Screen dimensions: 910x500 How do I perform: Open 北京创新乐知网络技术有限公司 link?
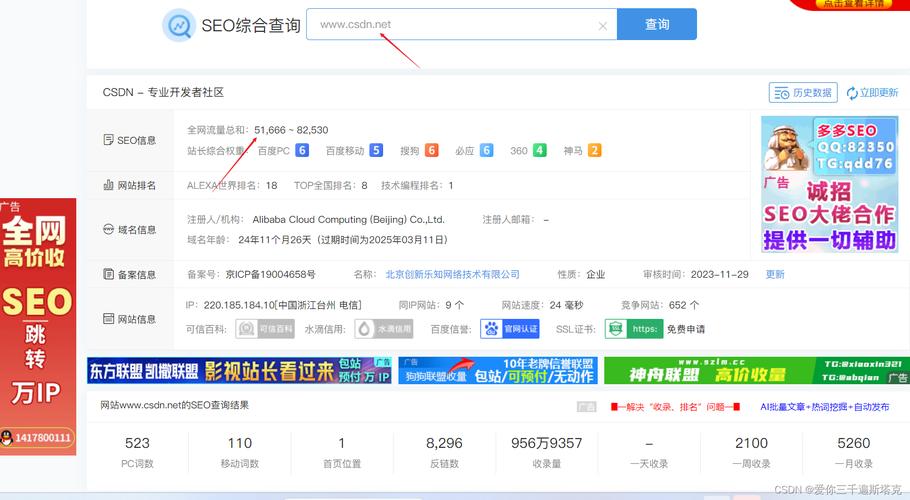(452, 274)
